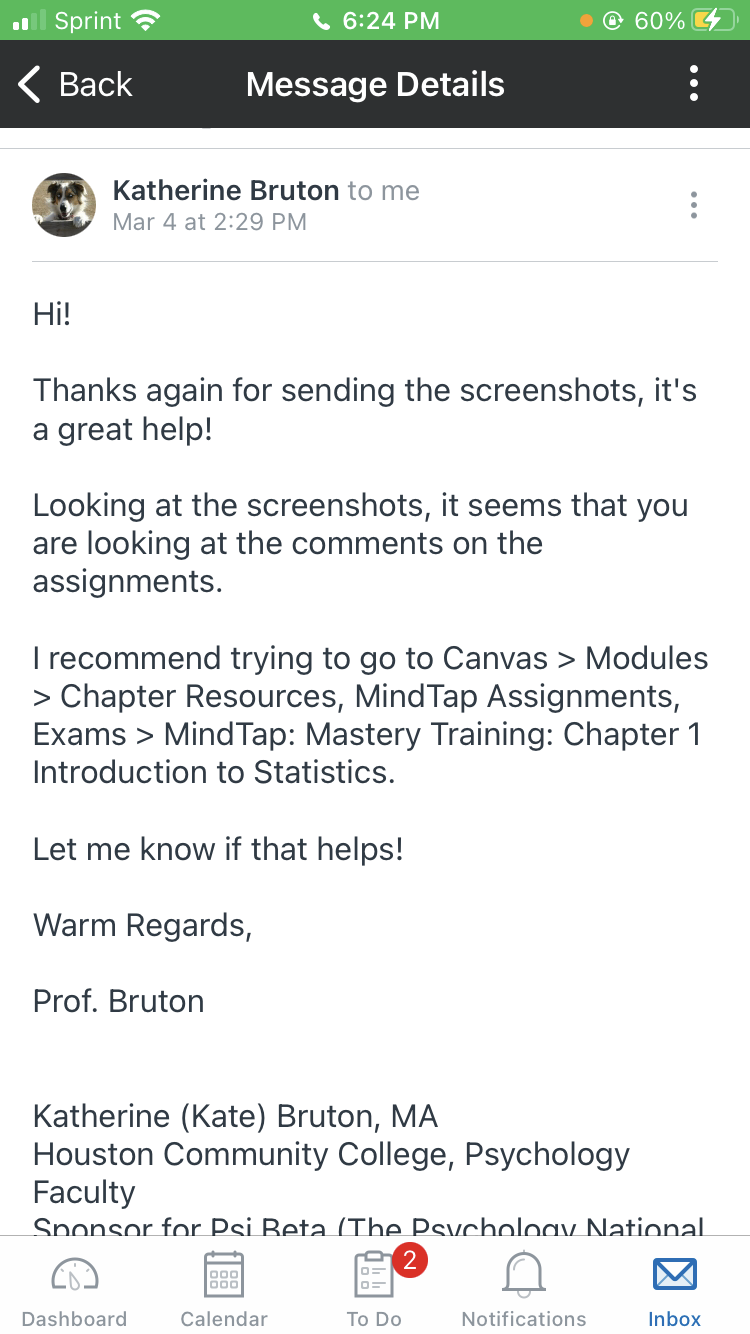The image size is (750, 1334).
Task: Select the sender name Katherine Bruton
Action: [x=226, y=190]
